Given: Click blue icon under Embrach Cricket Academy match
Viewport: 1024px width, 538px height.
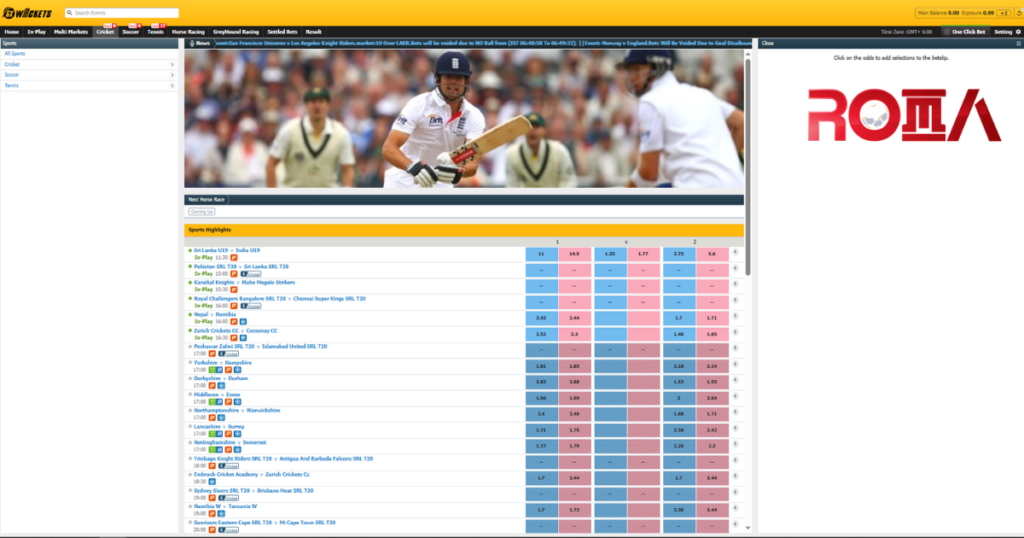Looking at the screenshot, I should click(x=212, y=482).
